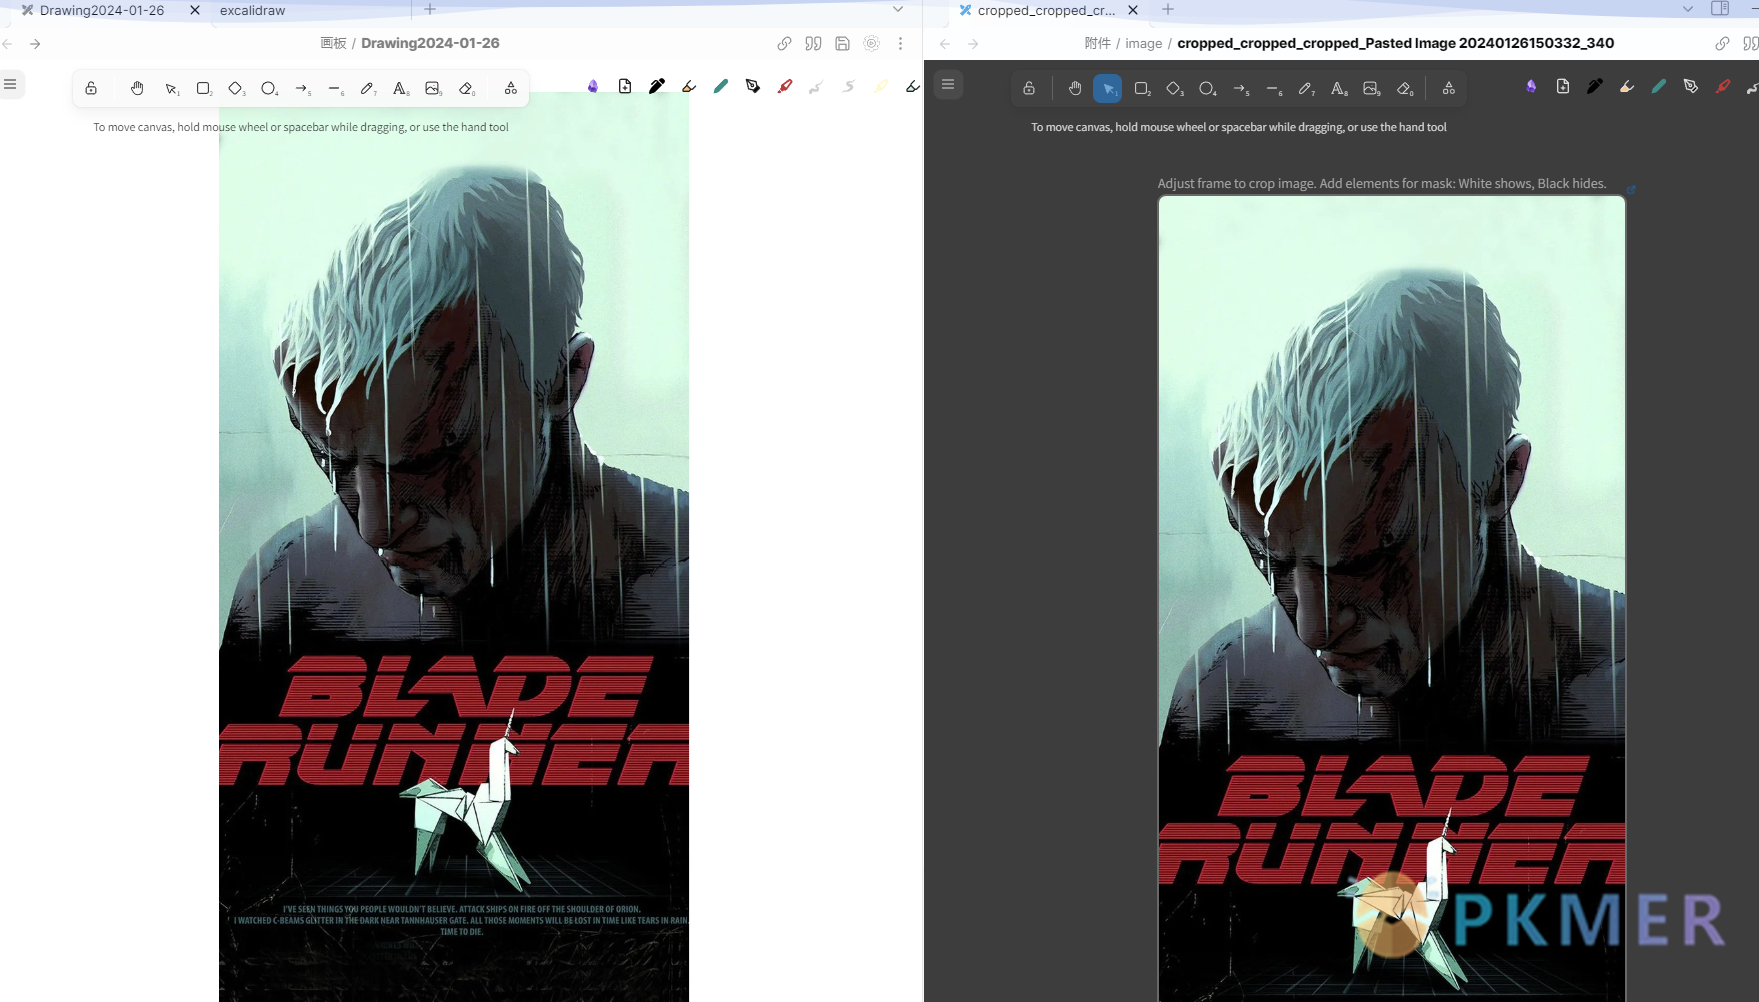Switch to Drawing2024-01-26 tab
Image resolution: width=1759 pixels, height=1002 pixels.
[x=101, y=10]
